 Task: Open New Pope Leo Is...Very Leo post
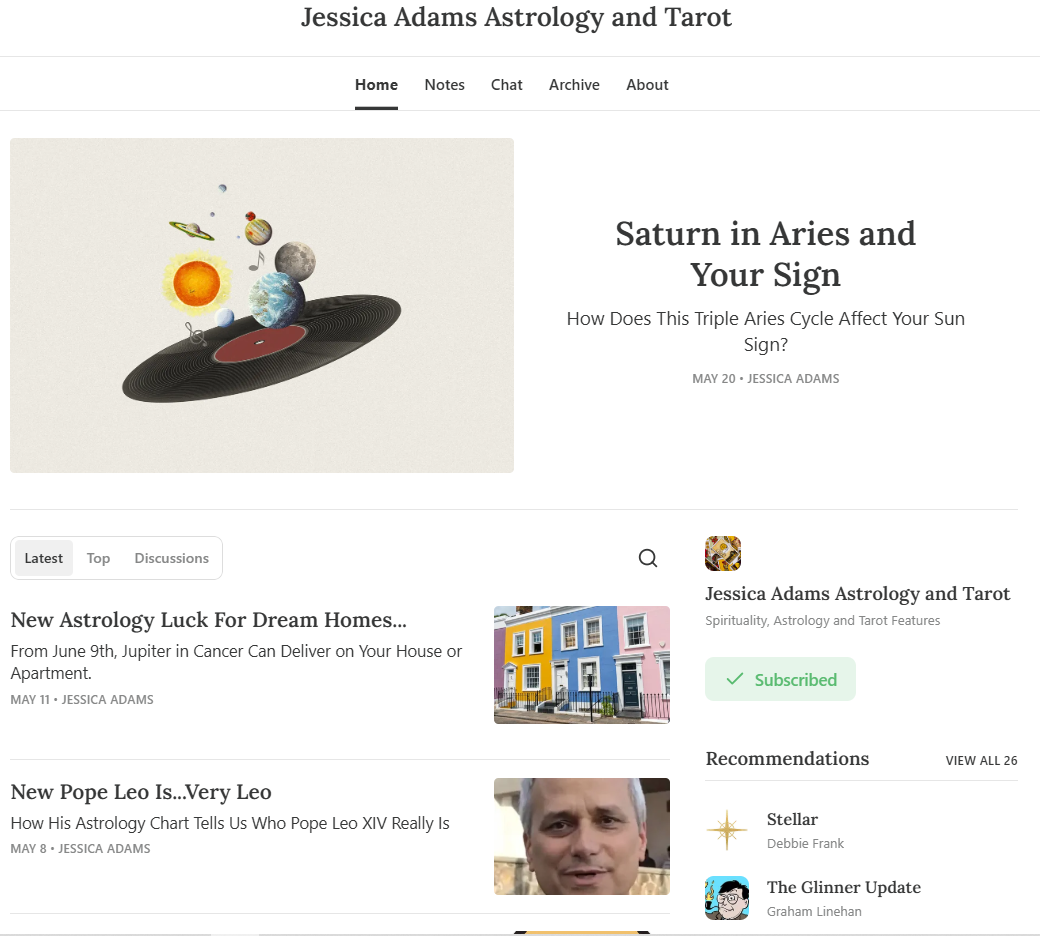[141, 792]
